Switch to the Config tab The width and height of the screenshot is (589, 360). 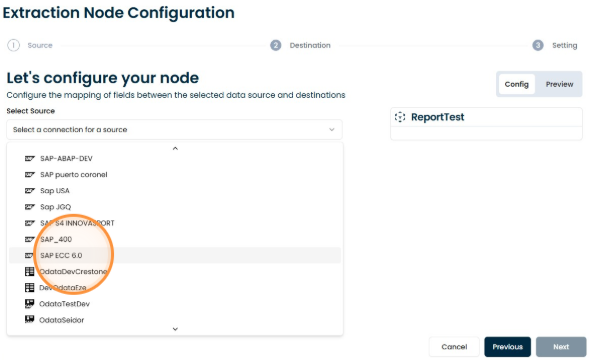517,84
